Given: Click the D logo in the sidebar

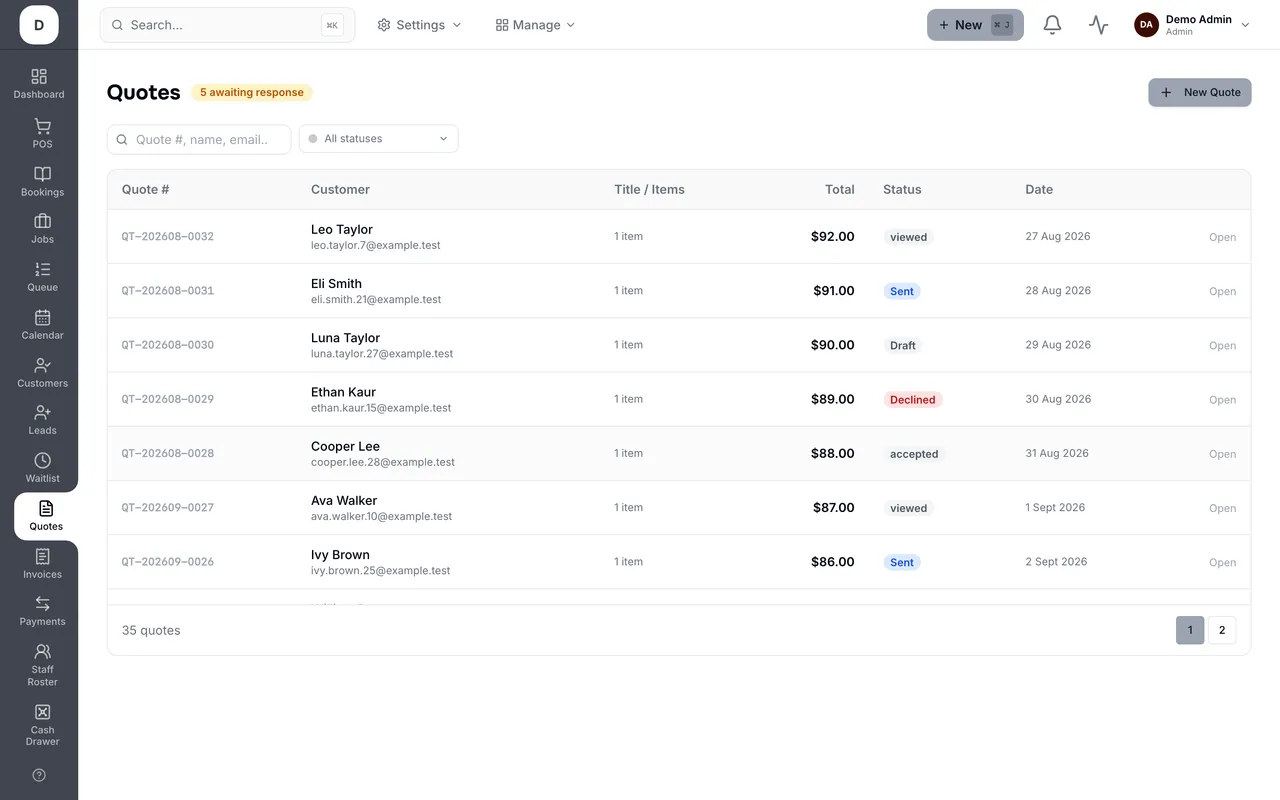Looking at the screenshot, I should coord(39,25).
